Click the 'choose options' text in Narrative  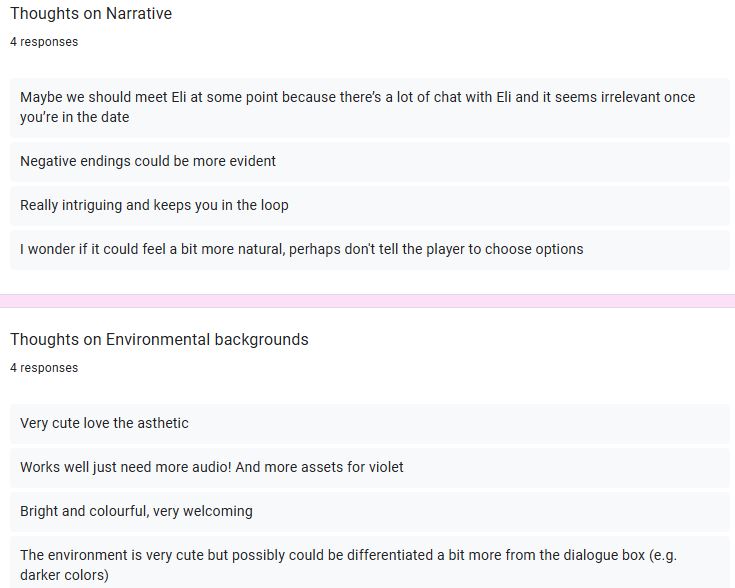point(534,249)
